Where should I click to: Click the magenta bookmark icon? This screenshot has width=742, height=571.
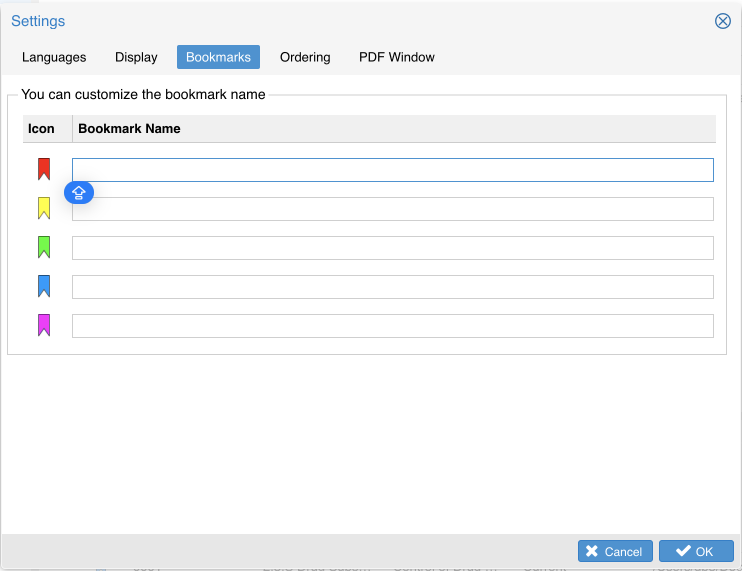point(44,325)
